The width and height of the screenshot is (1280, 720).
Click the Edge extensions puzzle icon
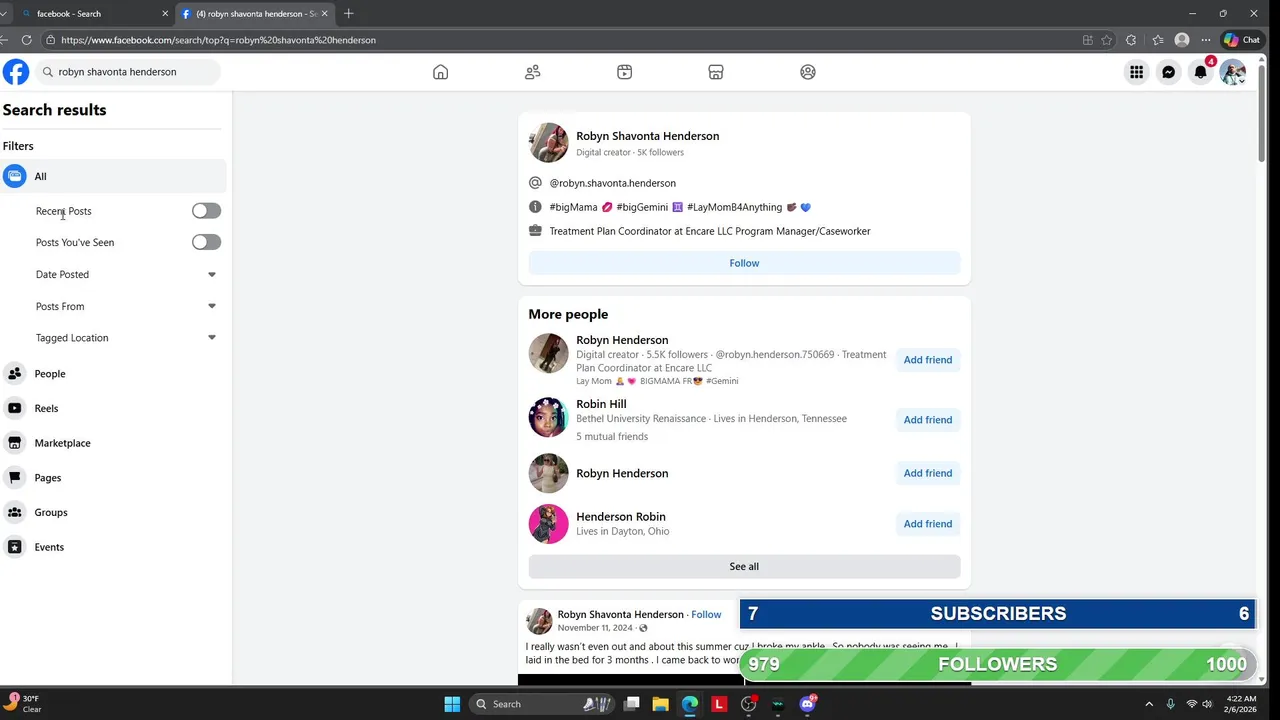coord(1131,40)
